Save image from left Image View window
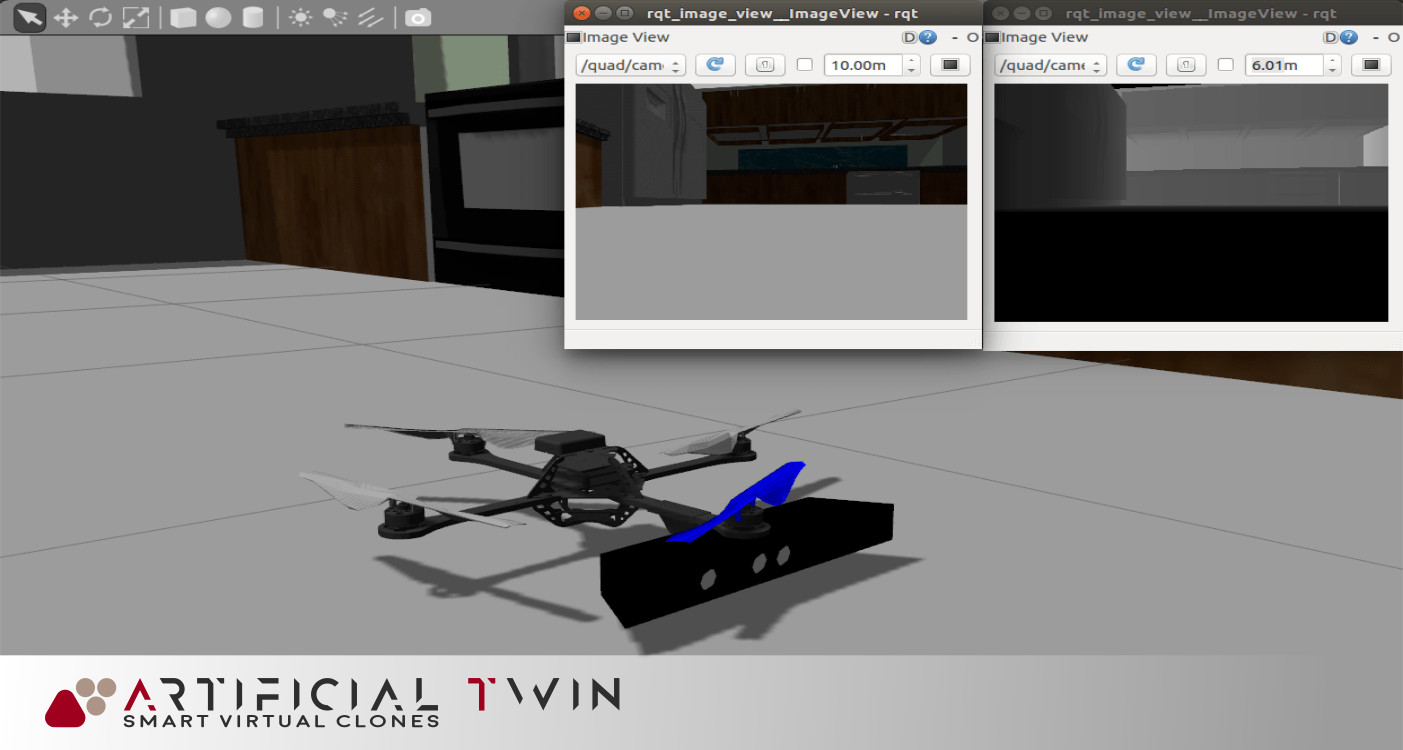1403x750 pixels. coord(950,65)
